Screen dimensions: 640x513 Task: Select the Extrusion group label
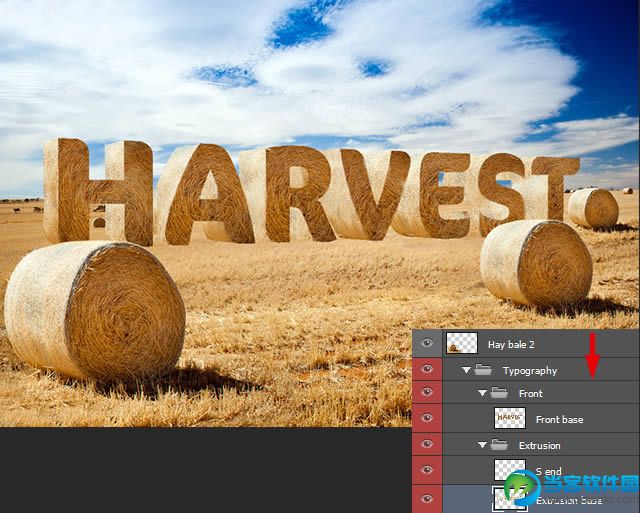click(x=540, y=446)
